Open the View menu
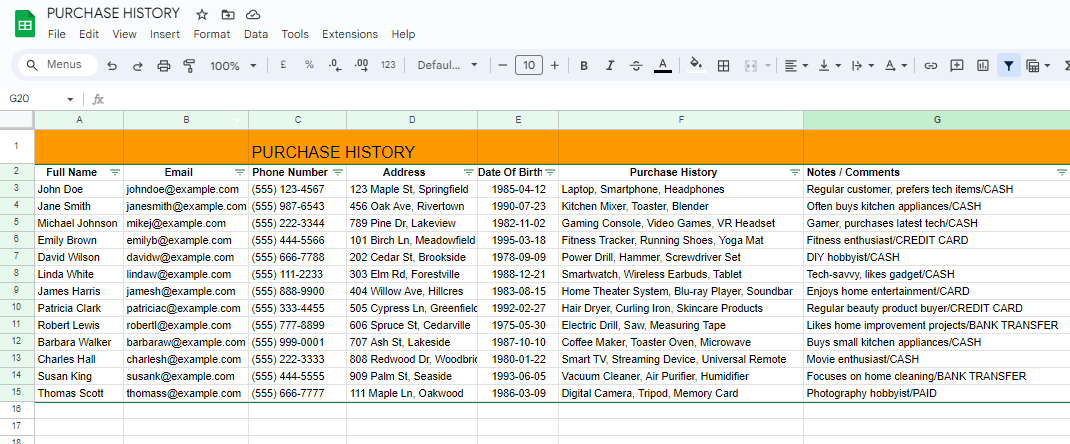Image resolution: width=1070 pixels, height=444 pixels. pos(124,34)
